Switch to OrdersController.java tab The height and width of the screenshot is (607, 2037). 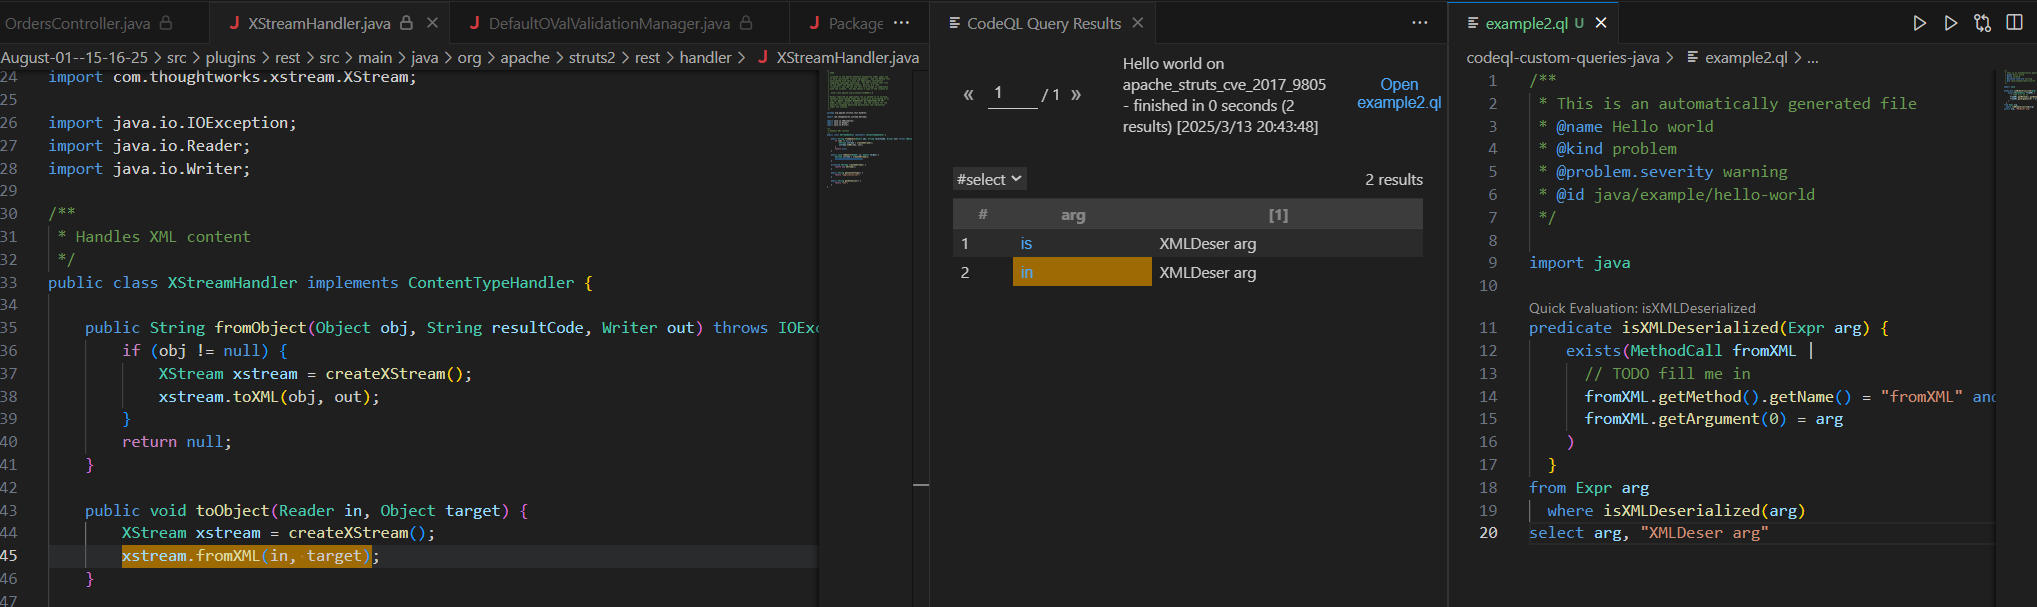[x=78, y=23]
